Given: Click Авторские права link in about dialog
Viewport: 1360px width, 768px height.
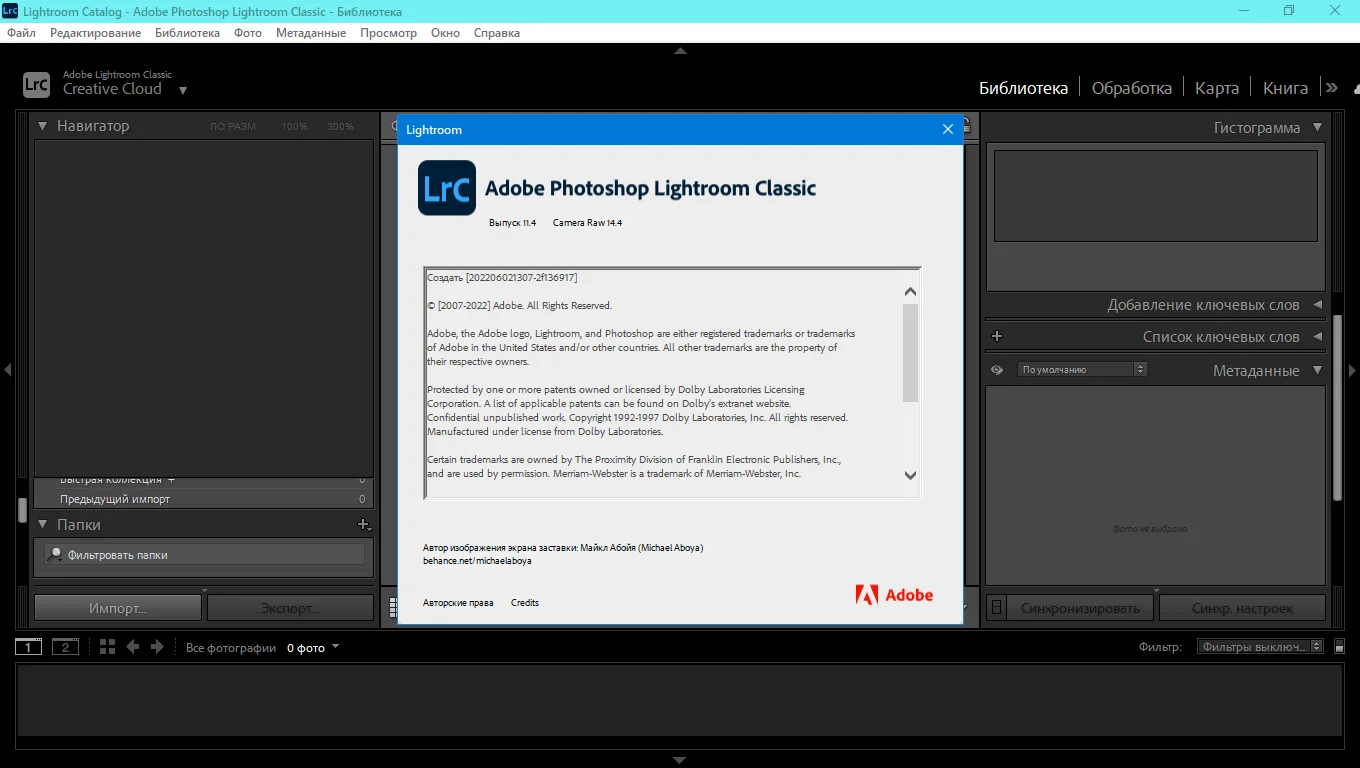Looking at the screenshot, I should click(458, 603).
